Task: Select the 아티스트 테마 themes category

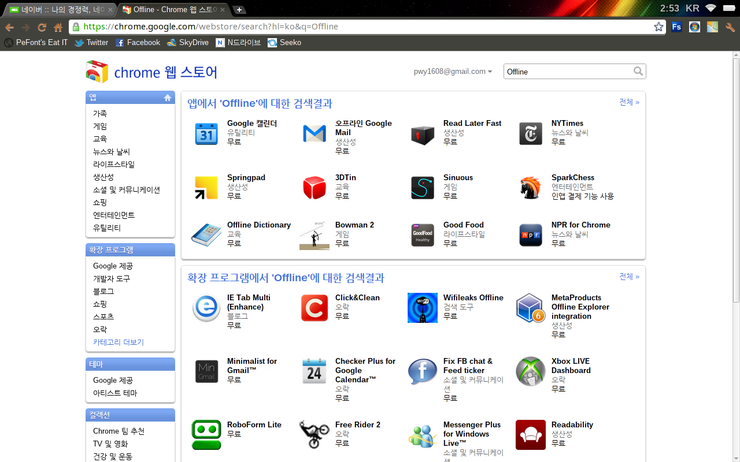Action: tap(115, 393)
